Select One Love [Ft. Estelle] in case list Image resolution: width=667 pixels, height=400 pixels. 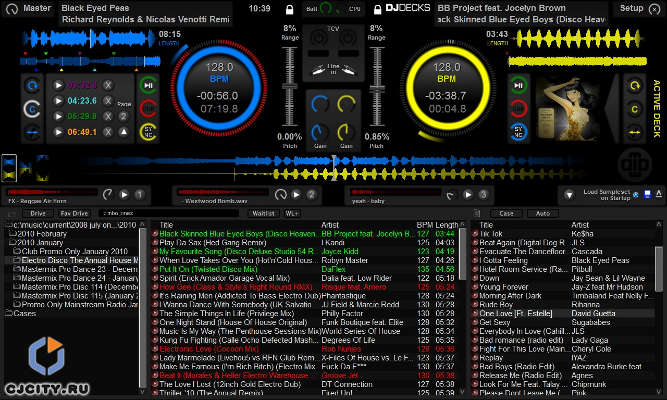[516, 313]
